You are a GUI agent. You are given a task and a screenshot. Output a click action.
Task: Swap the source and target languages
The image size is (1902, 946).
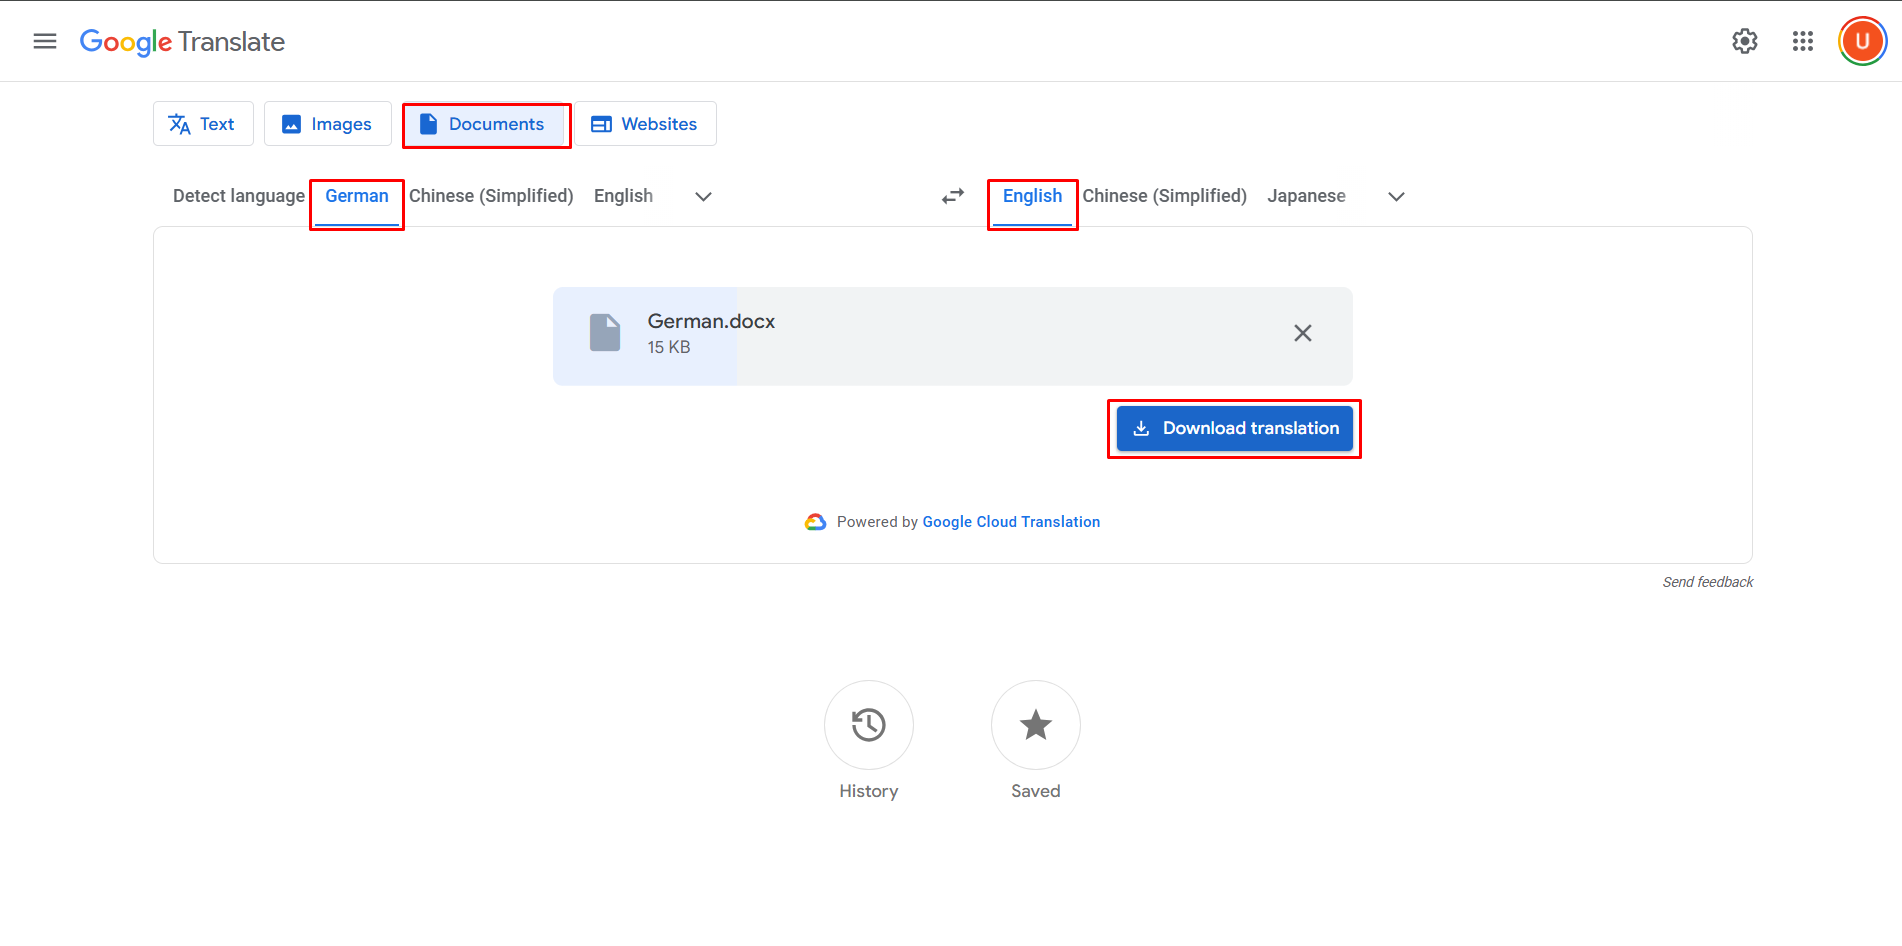pyautogui.click(x=952, y=196)
